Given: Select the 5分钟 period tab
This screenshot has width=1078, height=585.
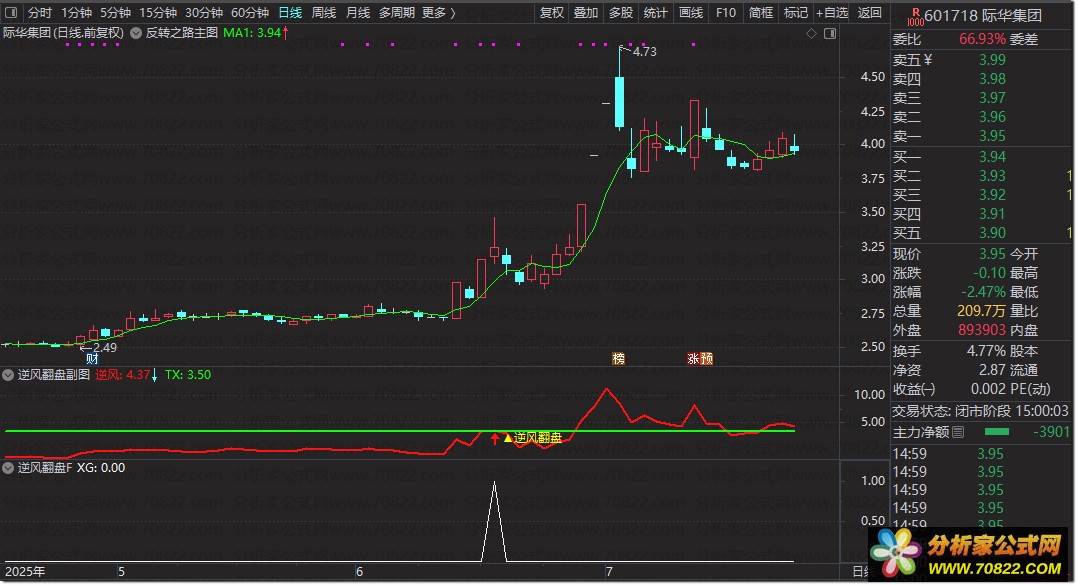Looking at the screenshot, I should [115, 12].
